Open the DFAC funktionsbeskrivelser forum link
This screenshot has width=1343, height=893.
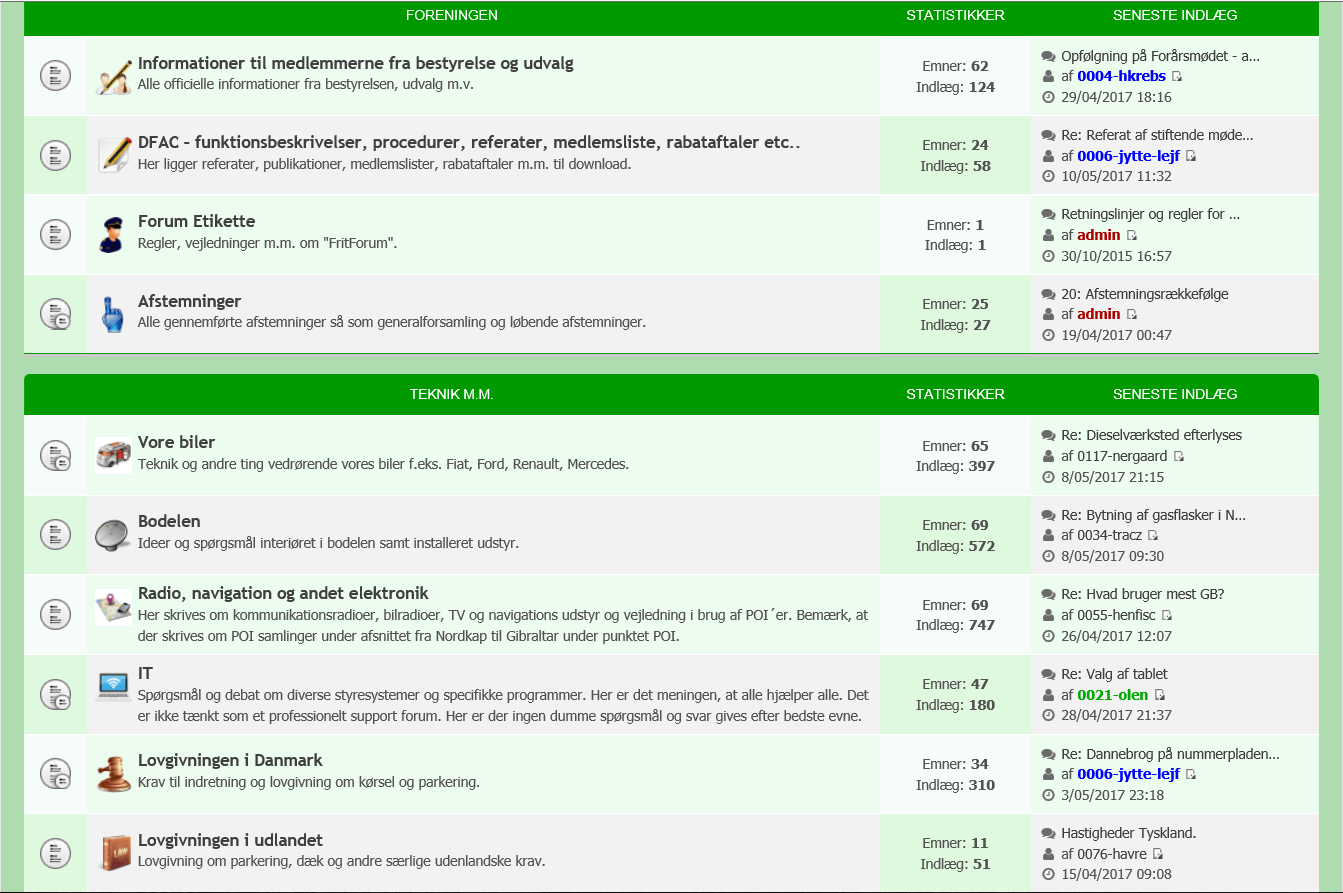pyautogui.click(x=470, y=143)
